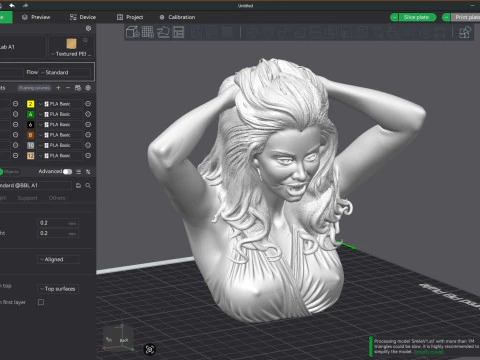The height and width of the screenshot is (360, 480).
Task: Open the Support settings tab
Action: point(27,198)
